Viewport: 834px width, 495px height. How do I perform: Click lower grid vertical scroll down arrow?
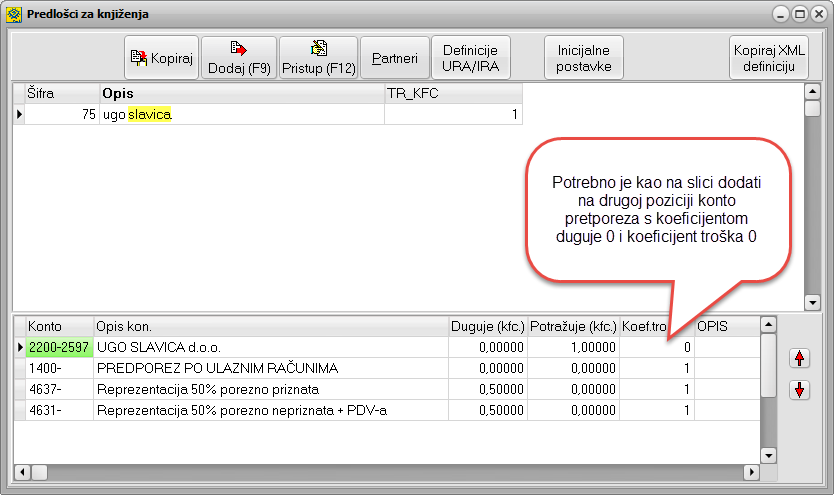tap(769, 456)
